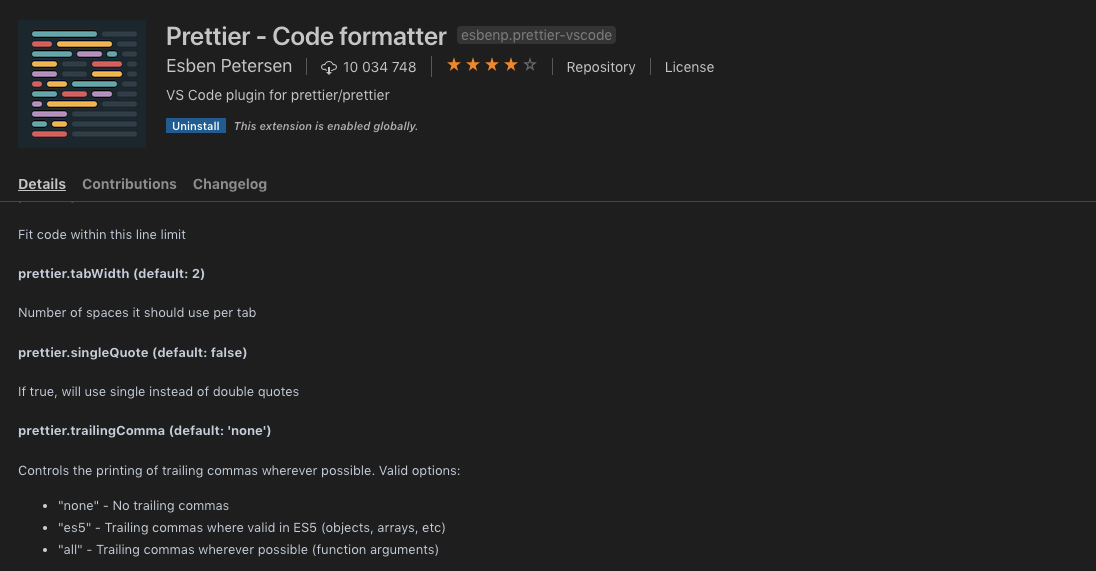Screen dimensions: 1096x571
Task: Click the cloud download count icon
Action: pyautogui.click(x=329, y=67)
